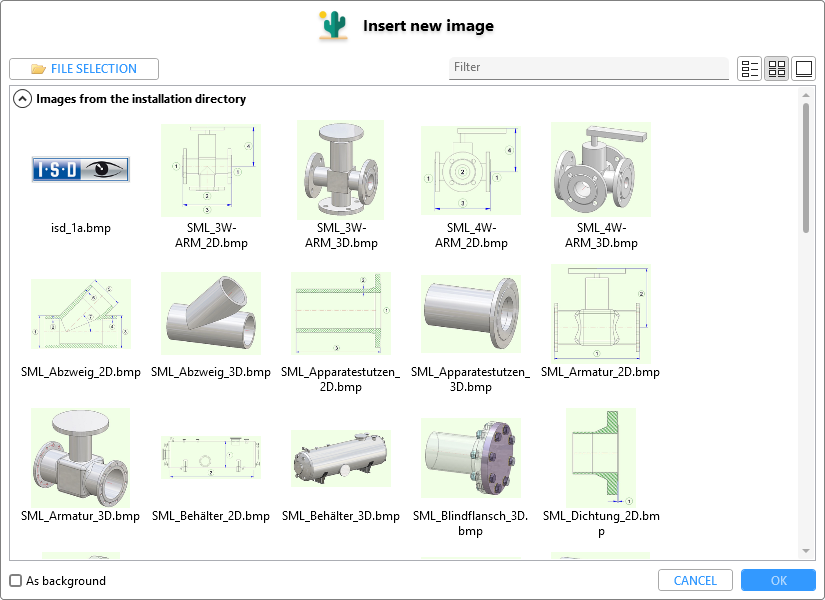Cancel the insert image dialog
The height and width of the screenshot is (600, 825).
click(695, 581)
